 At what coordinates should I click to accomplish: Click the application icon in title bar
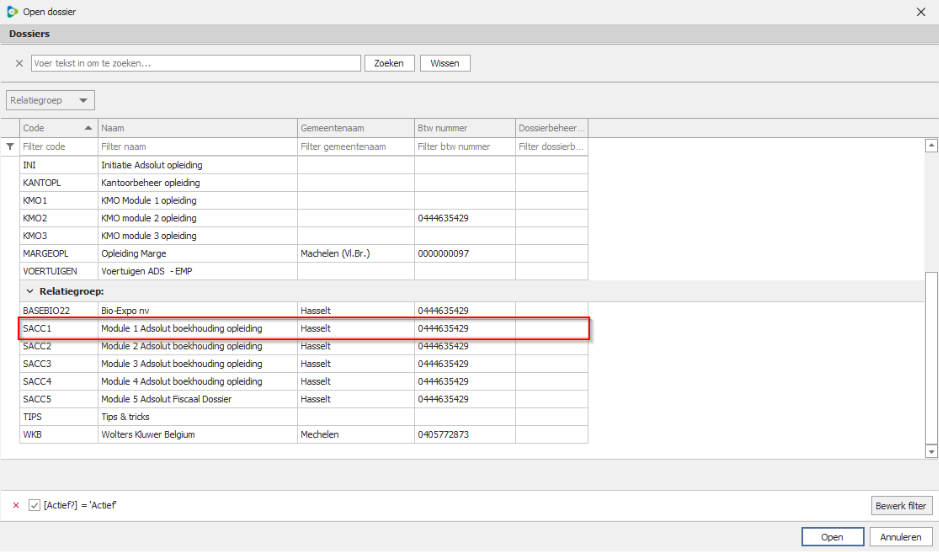12,11
